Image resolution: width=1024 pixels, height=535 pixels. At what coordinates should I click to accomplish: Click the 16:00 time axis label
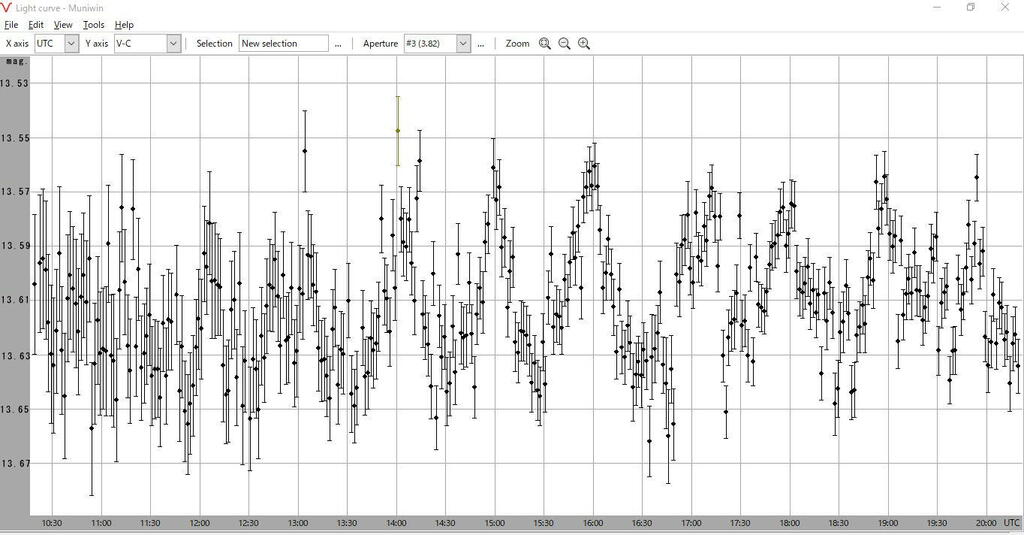point(593,523)
